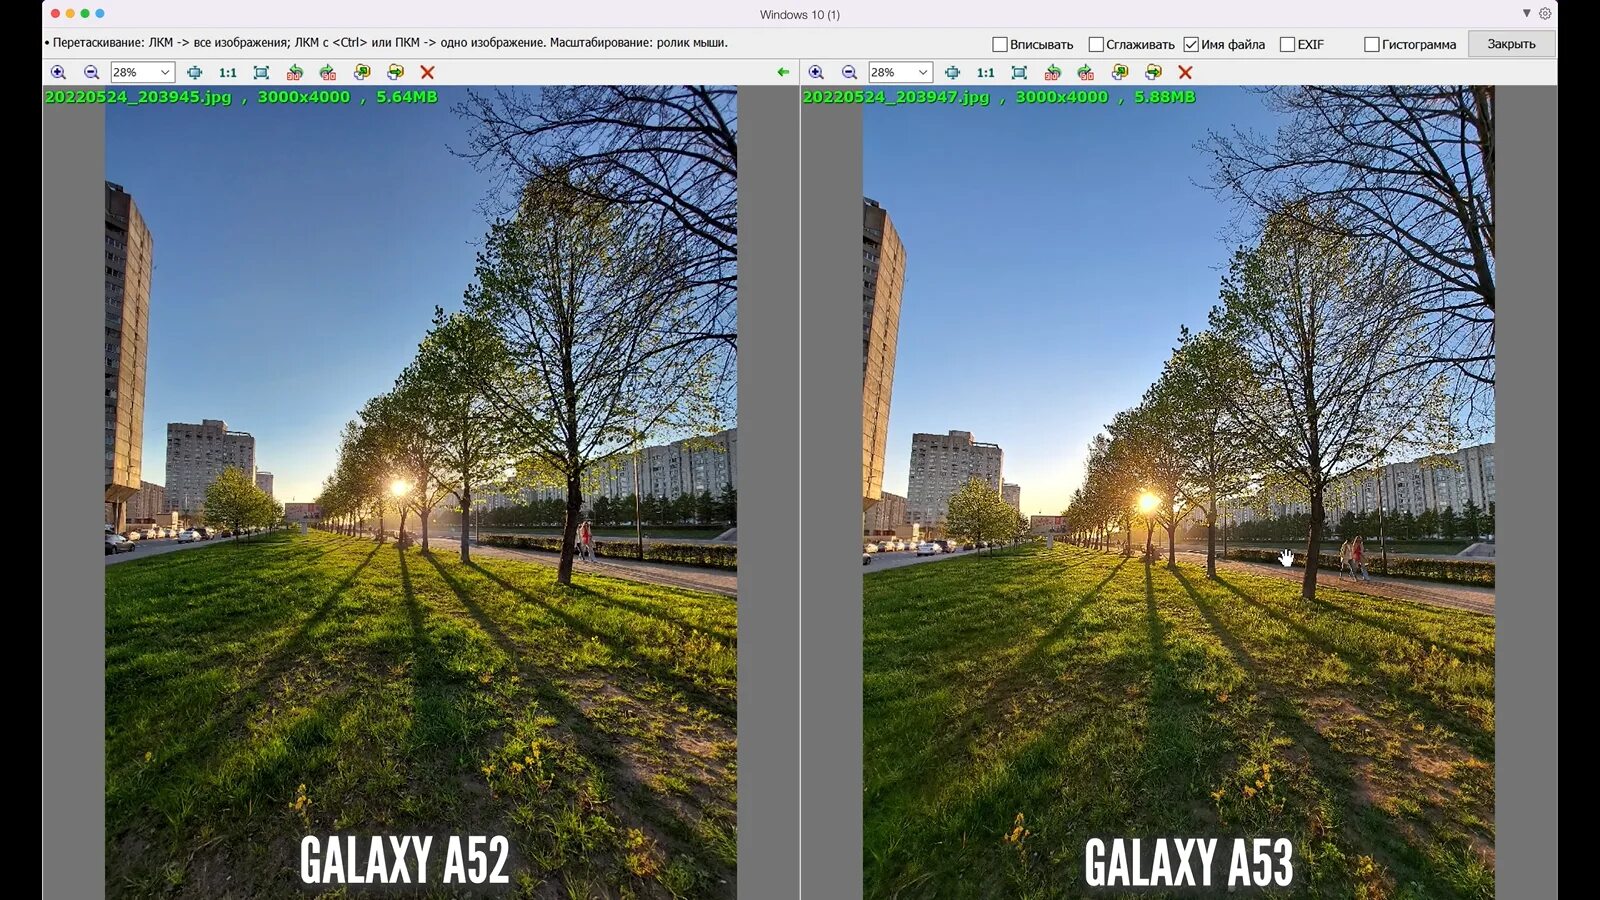Screen dimensions: 1600x900
Task: Open the dropdown triangle in the title bar
Action: click(1526, 14)
